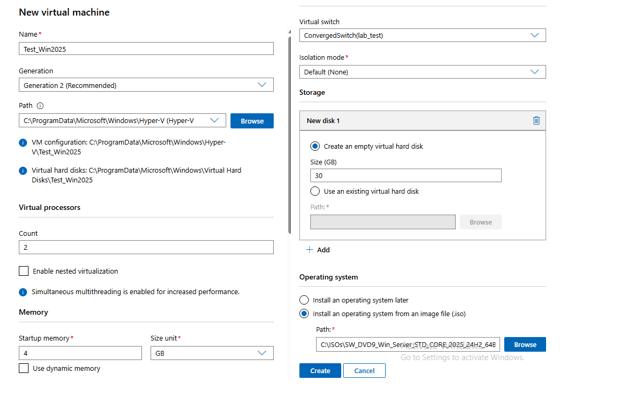Click the Create button
The image size is (626, 395).
[x=320, y=371]
